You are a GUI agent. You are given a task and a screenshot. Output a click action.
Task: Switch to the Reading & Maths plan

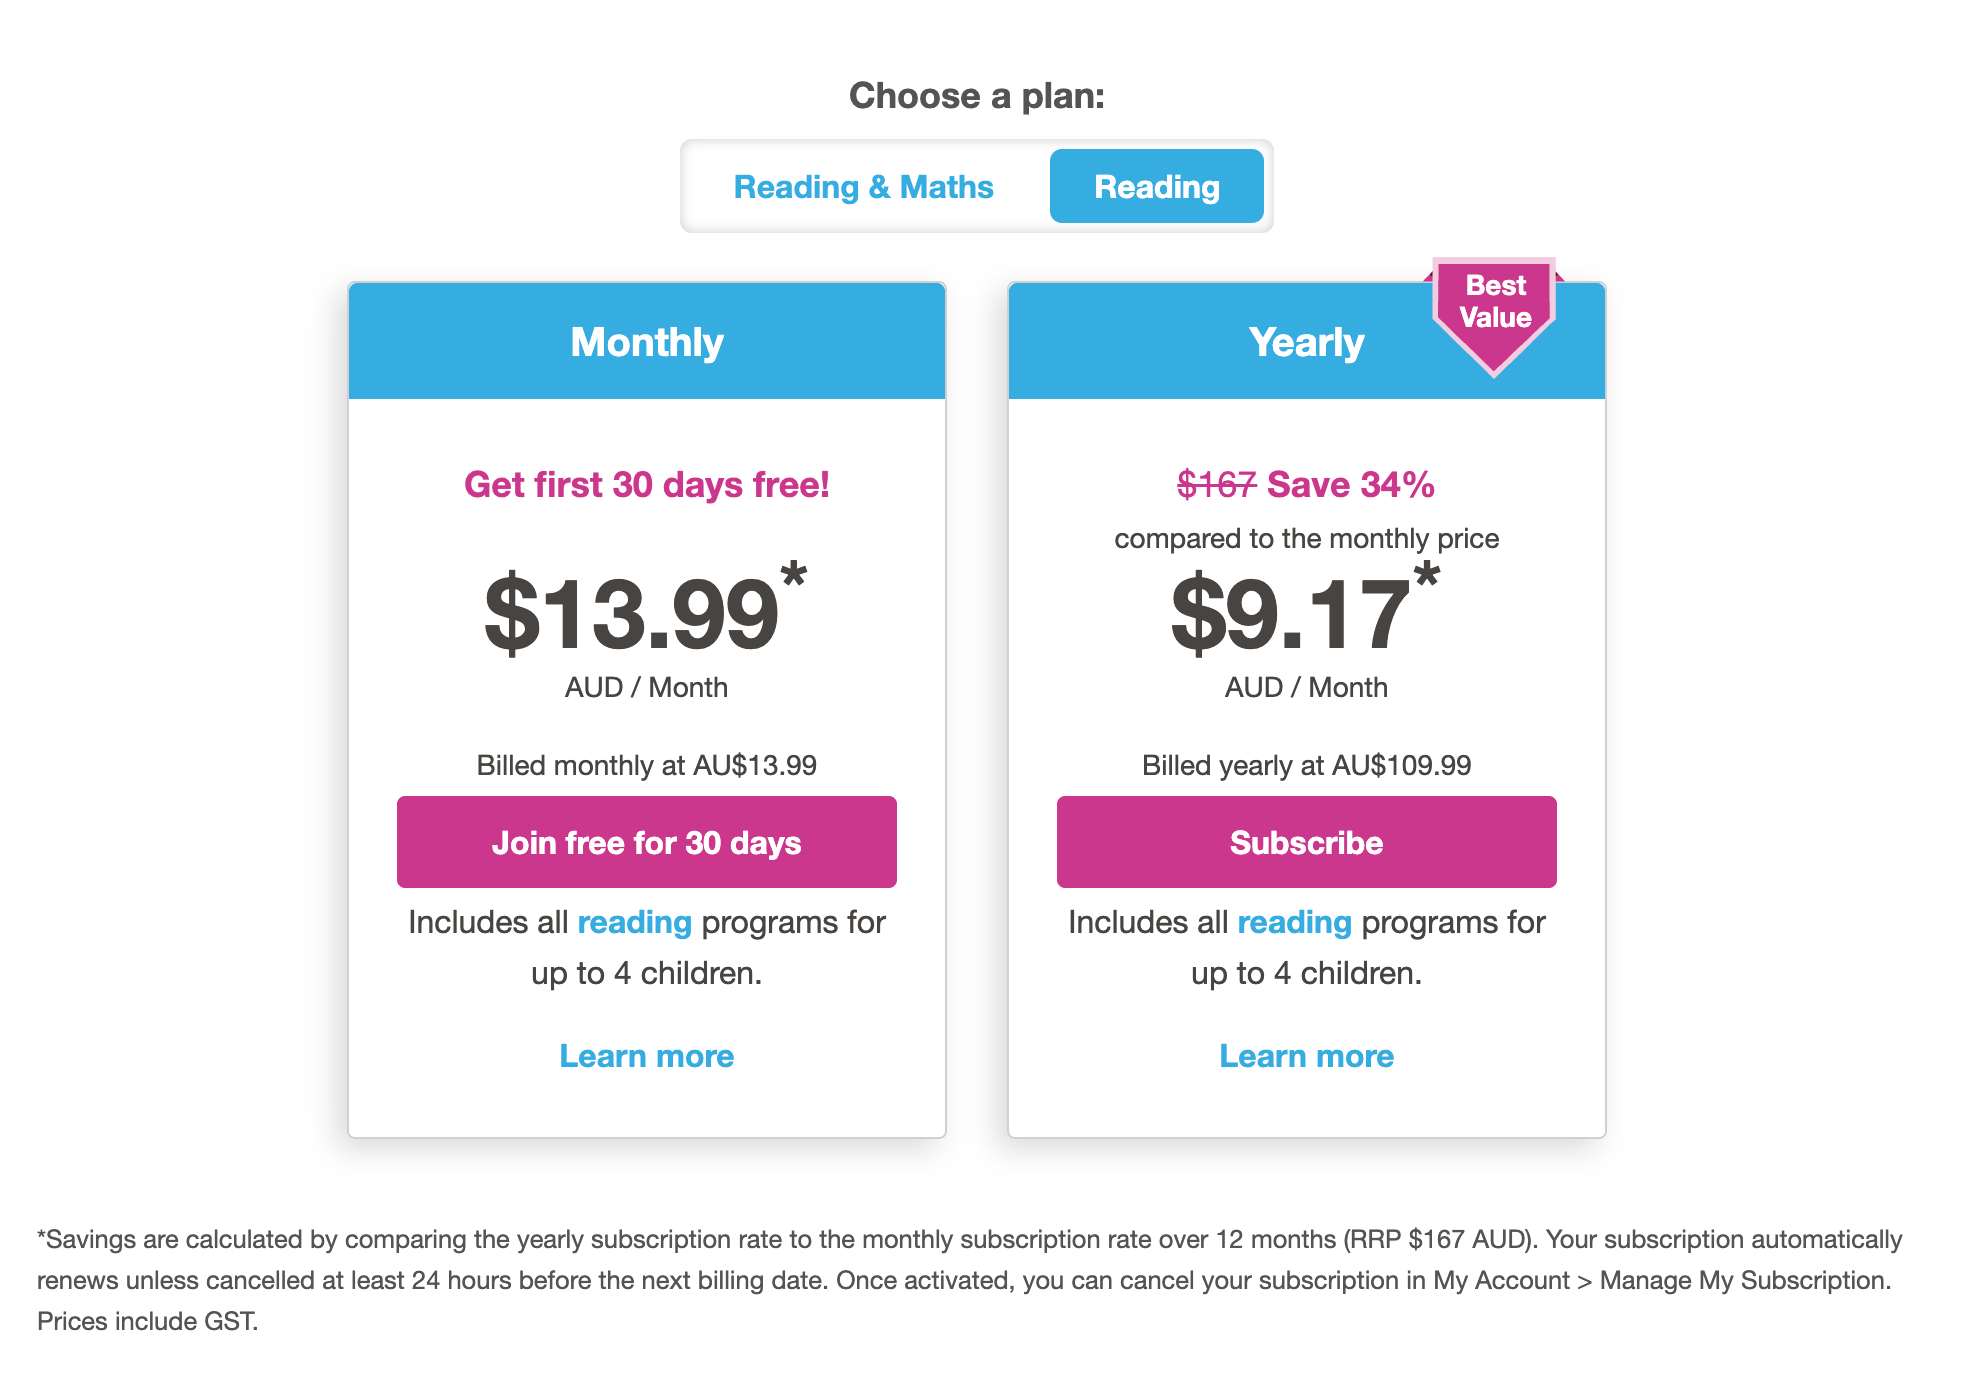(x=863, y=187)
